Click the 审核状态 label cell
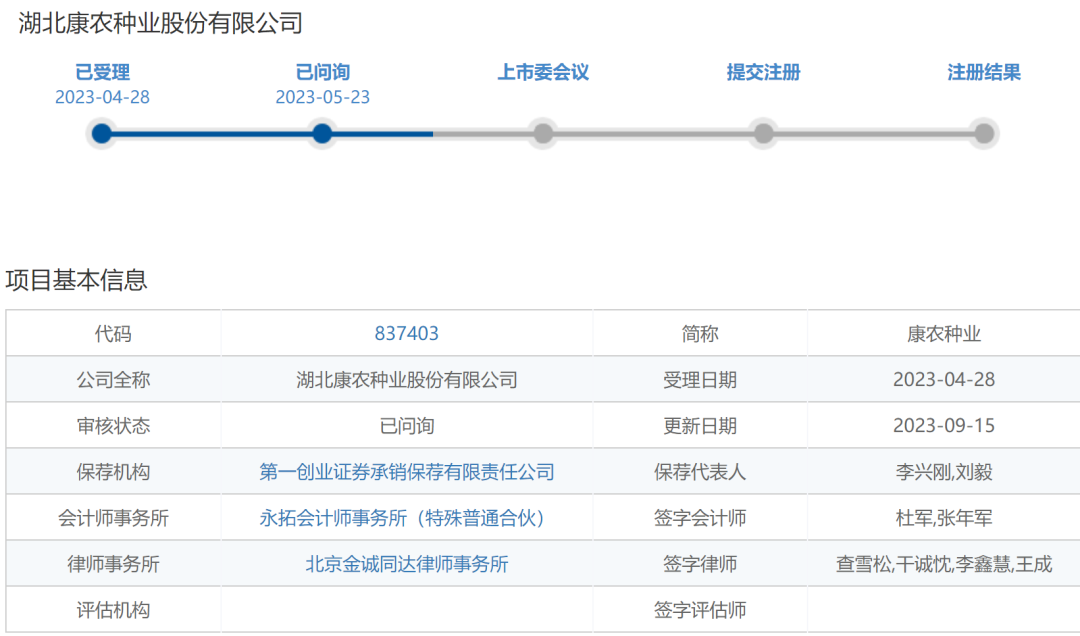This screenshot has width=1080, height=636. tap(114, 426)
